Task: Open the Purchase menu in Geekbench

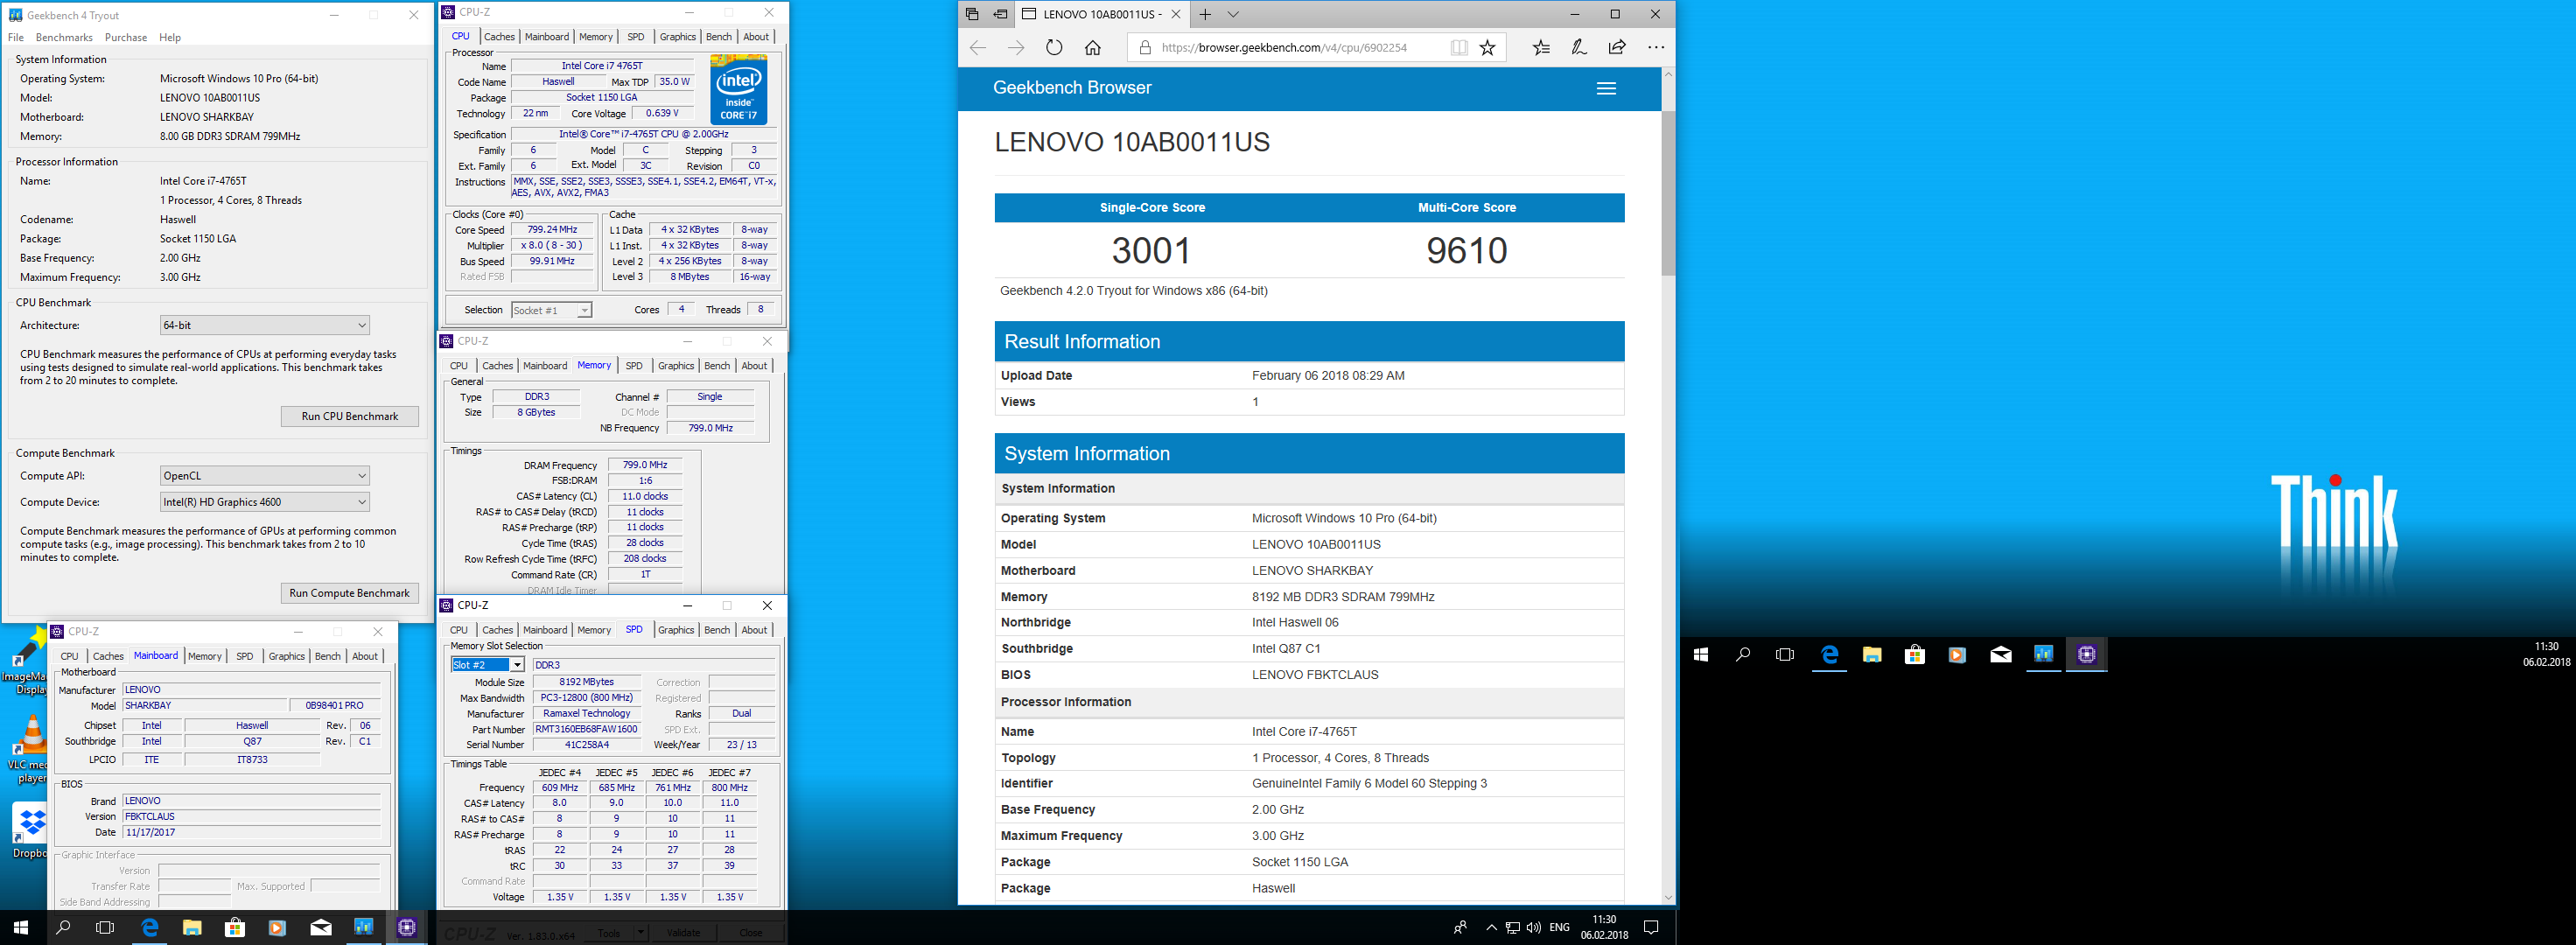Action: pyautogui.click(x=126, y=37)
